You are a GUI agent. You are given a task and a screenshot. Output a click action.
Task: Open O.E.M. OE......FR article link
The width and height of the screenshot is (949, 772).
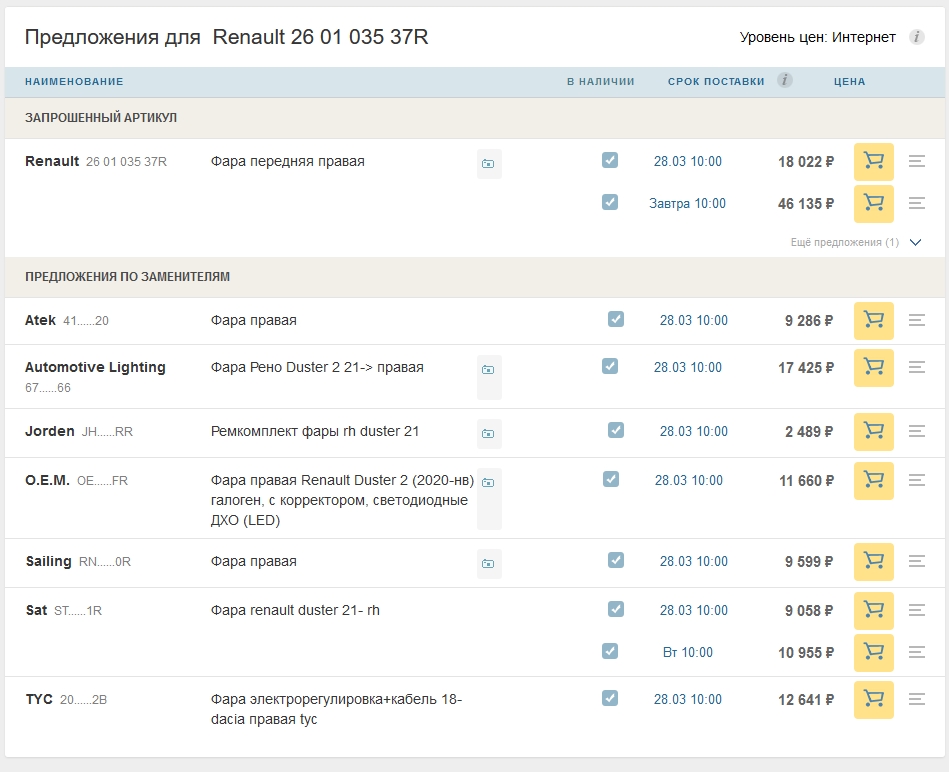pyautogui.click(x=102, y=481)
